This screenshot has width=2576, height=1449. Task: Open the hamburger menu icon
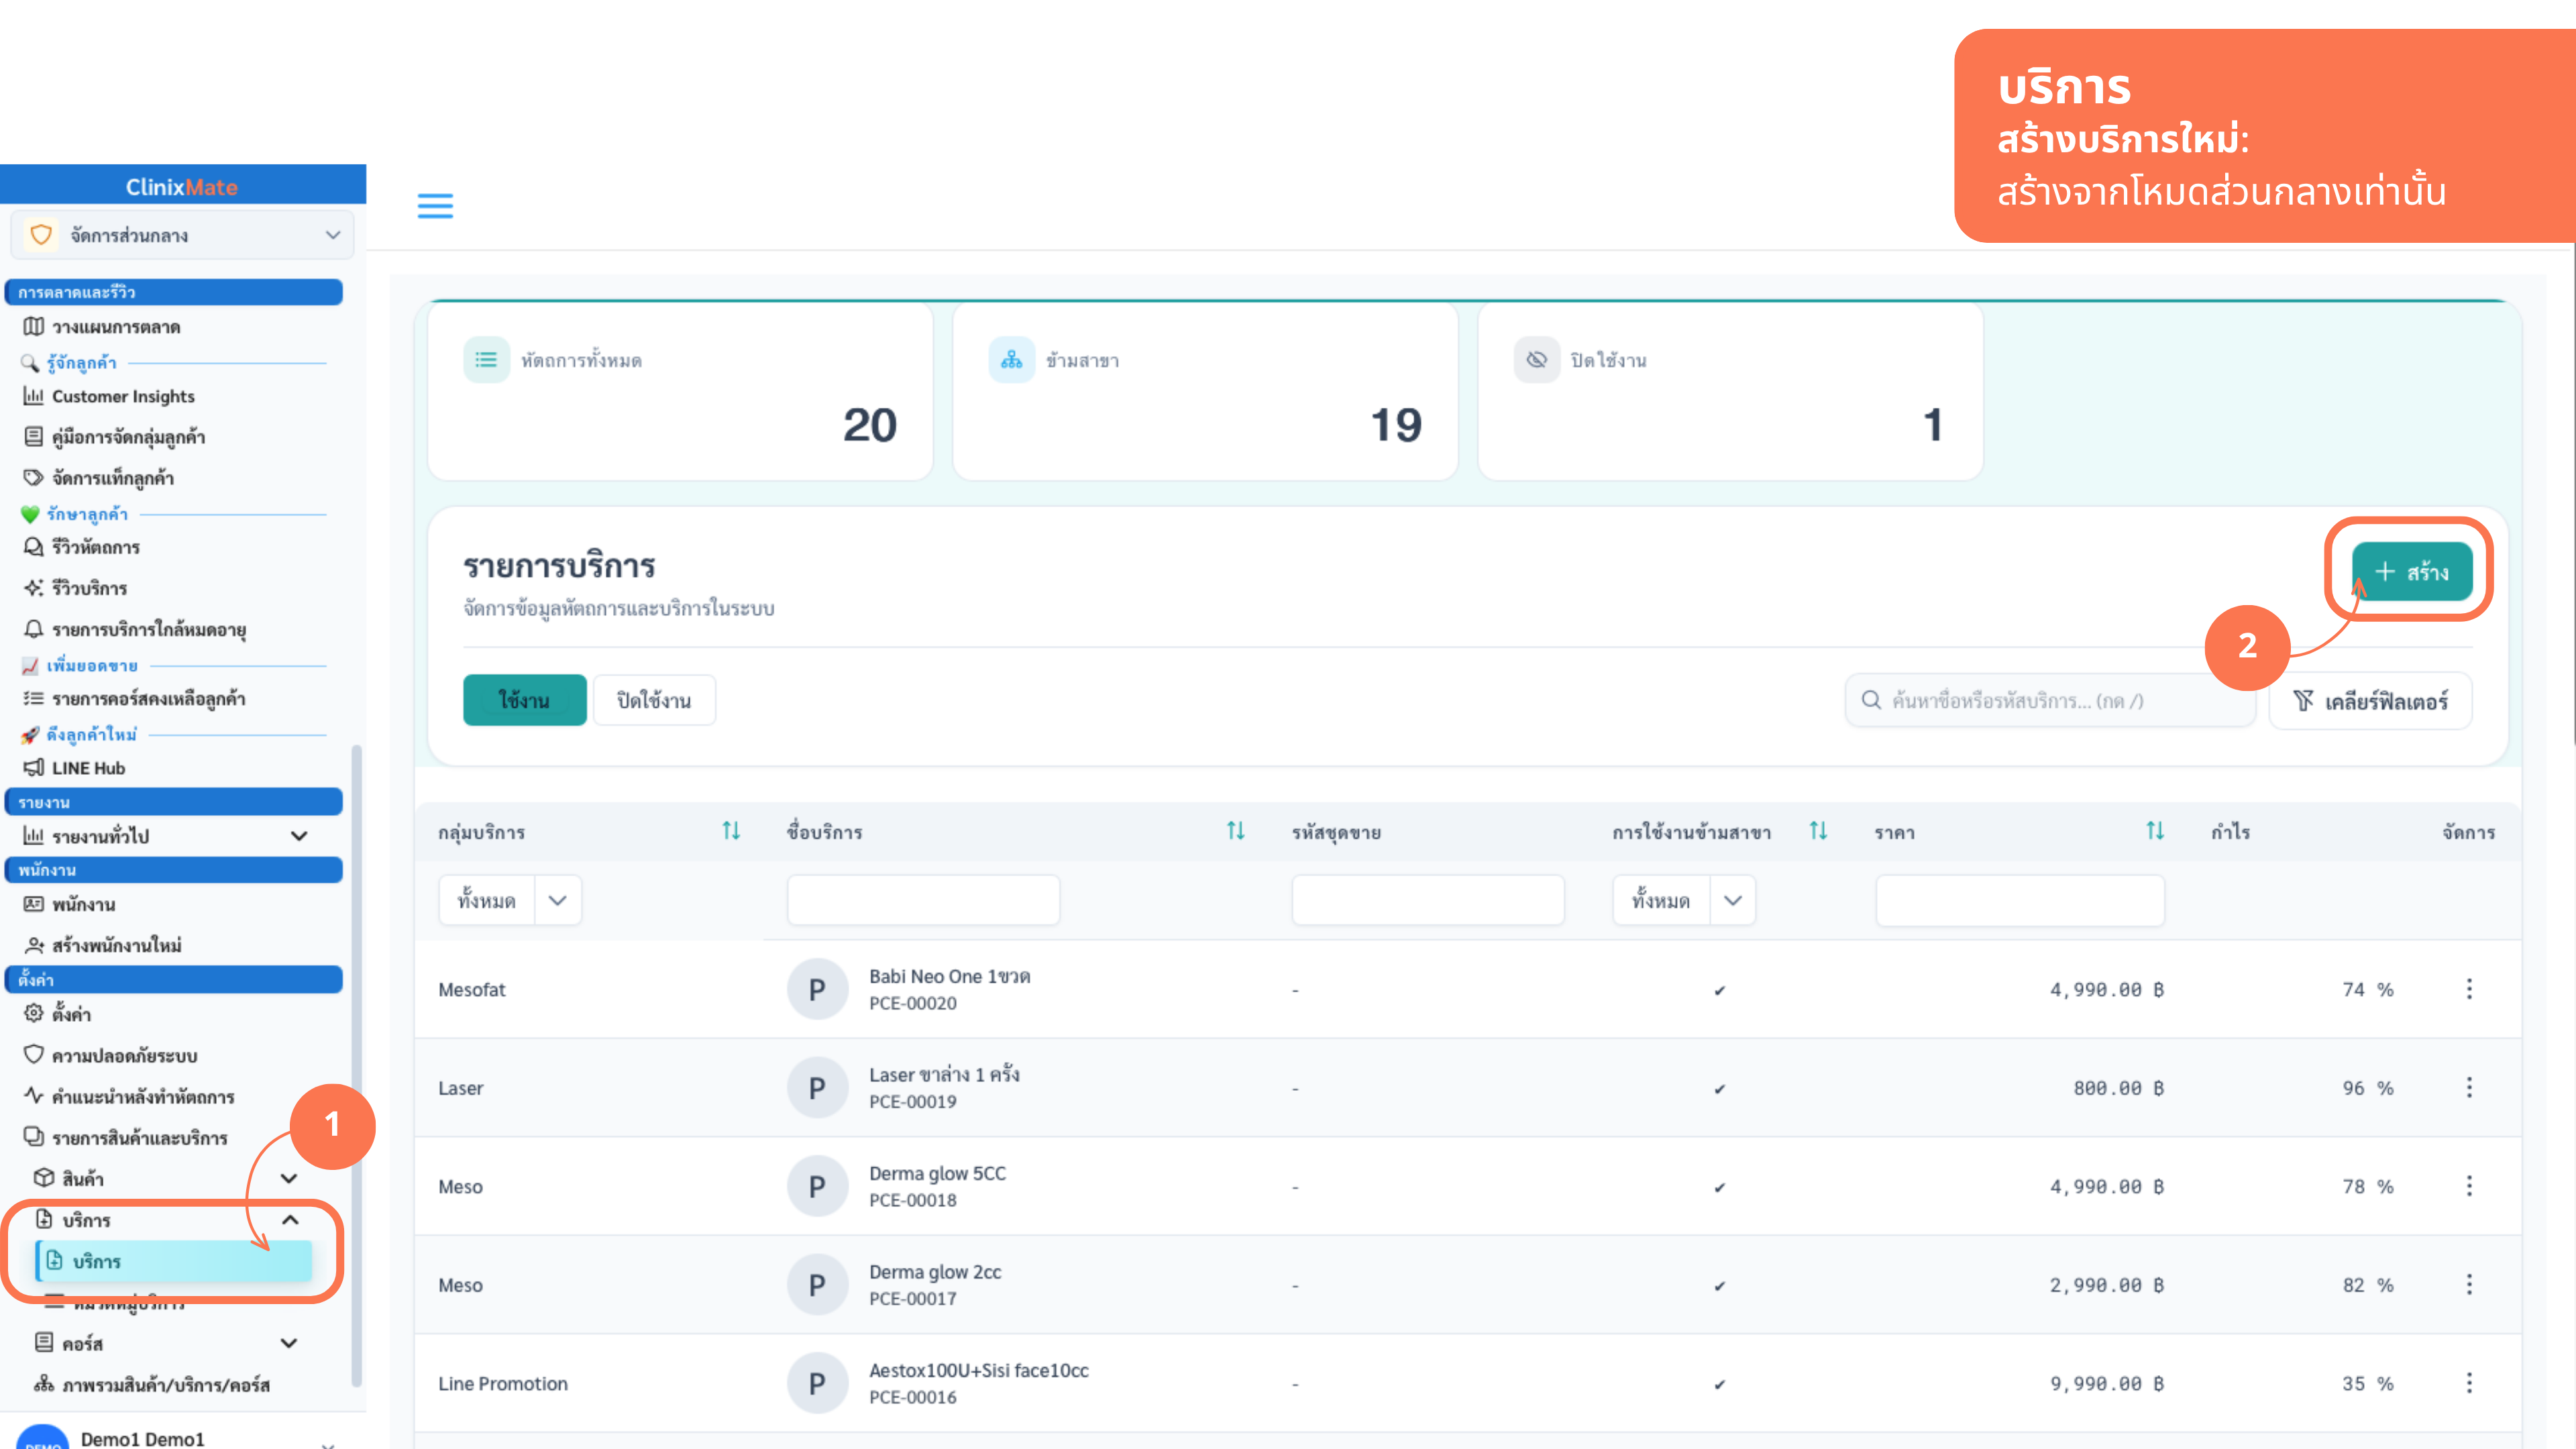[x=435, y=206]
